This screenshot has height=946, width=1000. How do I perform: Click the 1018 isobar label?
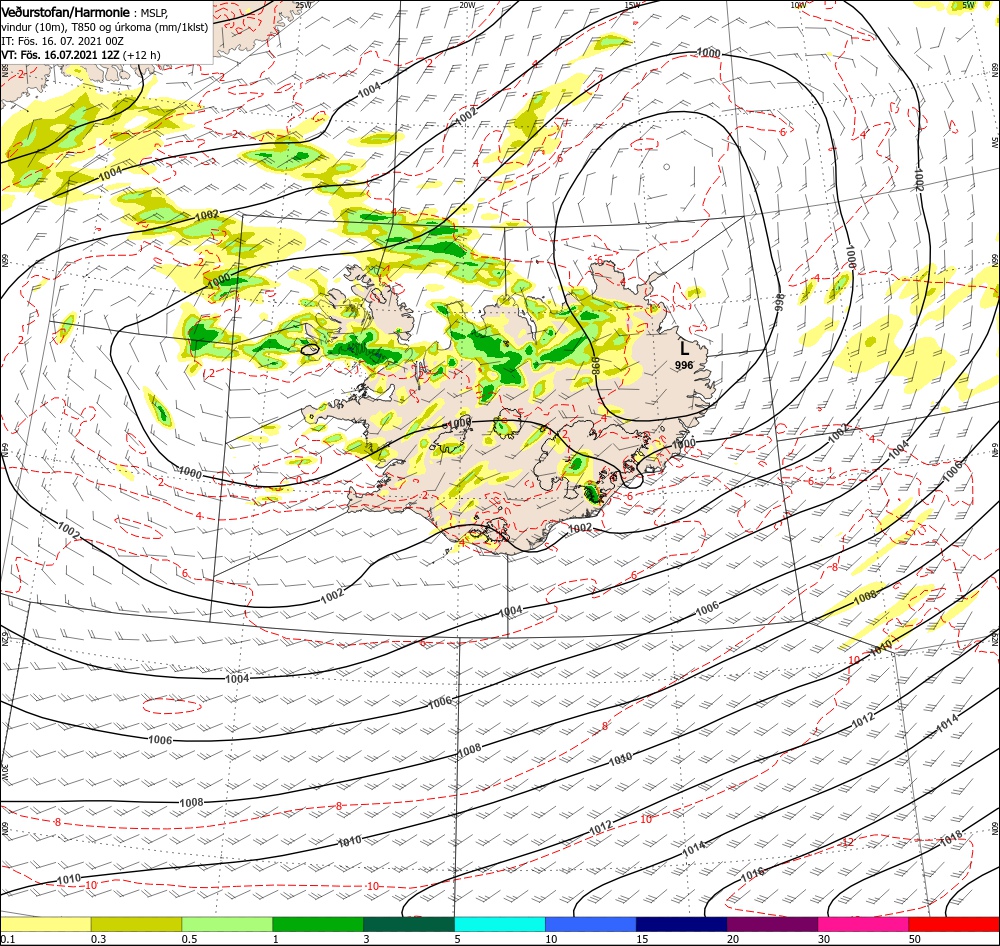[x=952, y=839]
